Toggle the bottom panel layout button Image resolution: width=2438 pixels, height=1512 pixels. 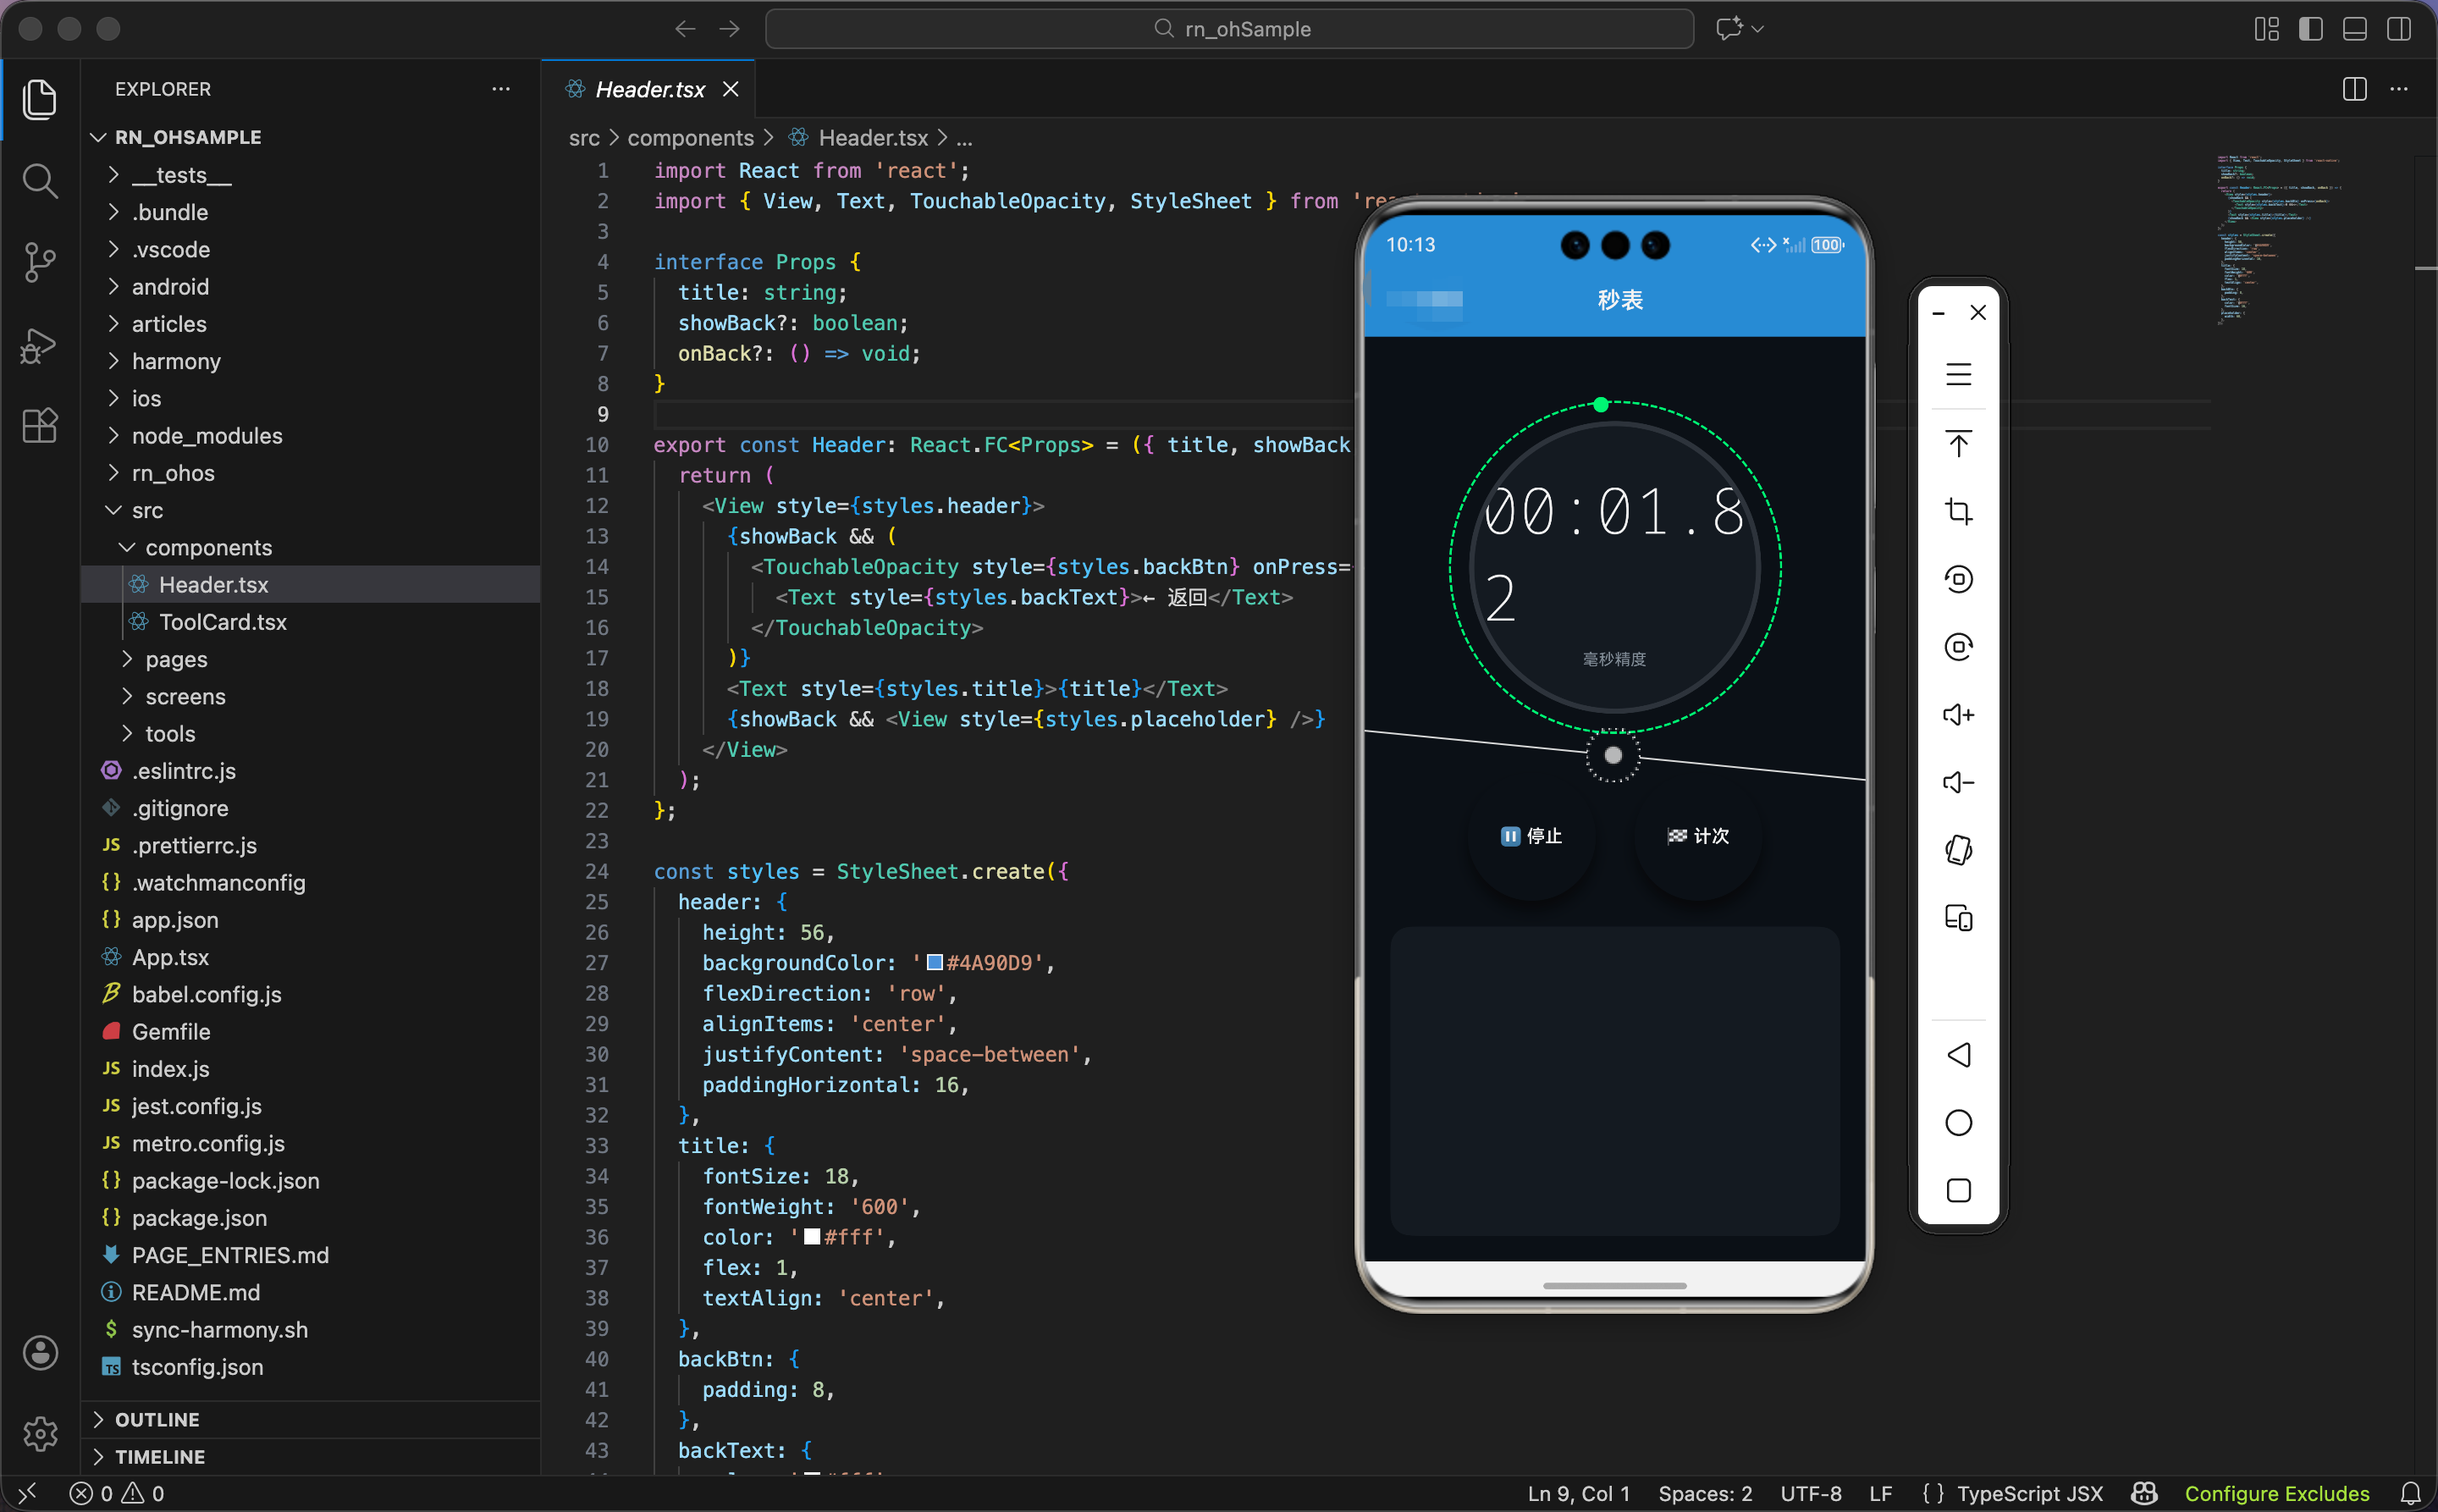pyautogui.click(x=2354, y=29)
